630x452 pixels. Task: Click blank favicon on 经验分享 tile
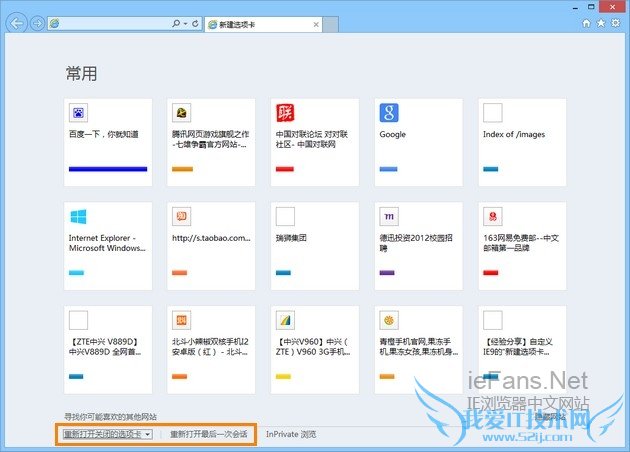pos(493,320)
